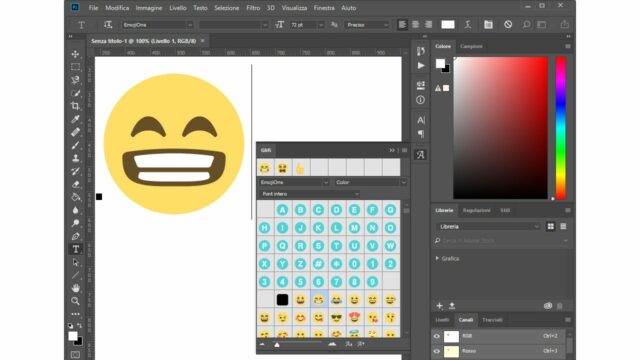
Task: Select the Pen tool
Action: click(75, 236)
